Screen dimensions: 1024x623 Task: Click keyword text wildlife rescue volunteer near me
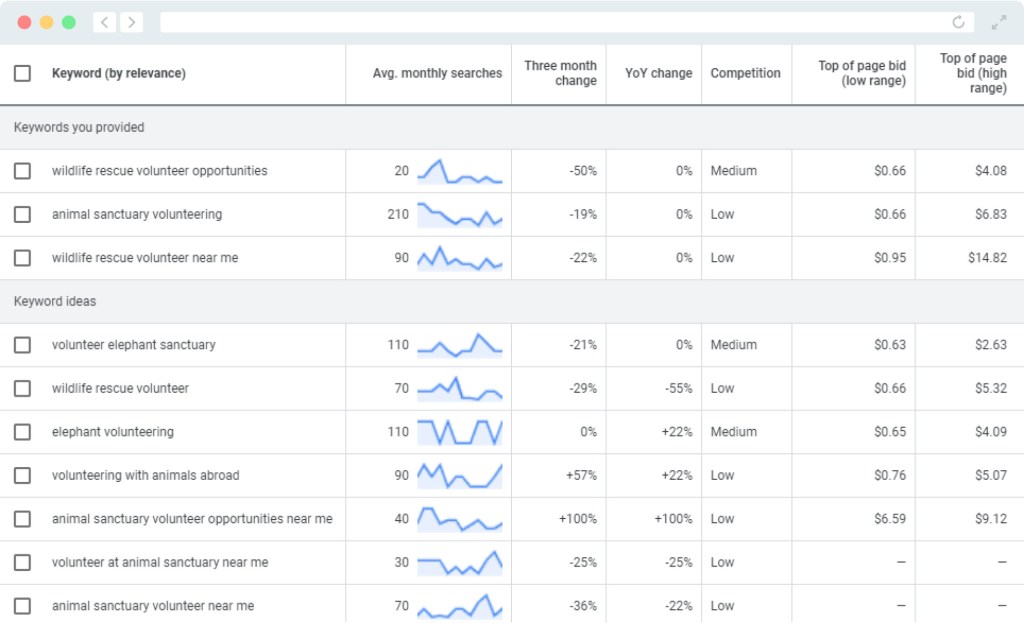145,258
